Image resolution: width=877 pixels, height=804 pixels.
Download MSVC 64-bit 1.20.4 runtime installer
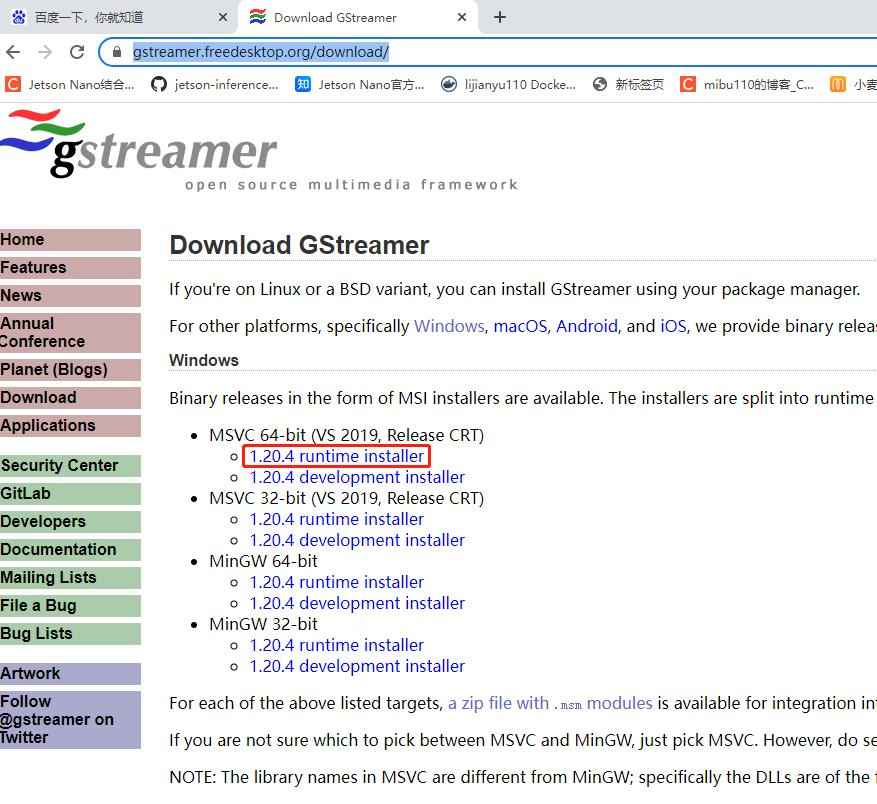coord(336,456)
